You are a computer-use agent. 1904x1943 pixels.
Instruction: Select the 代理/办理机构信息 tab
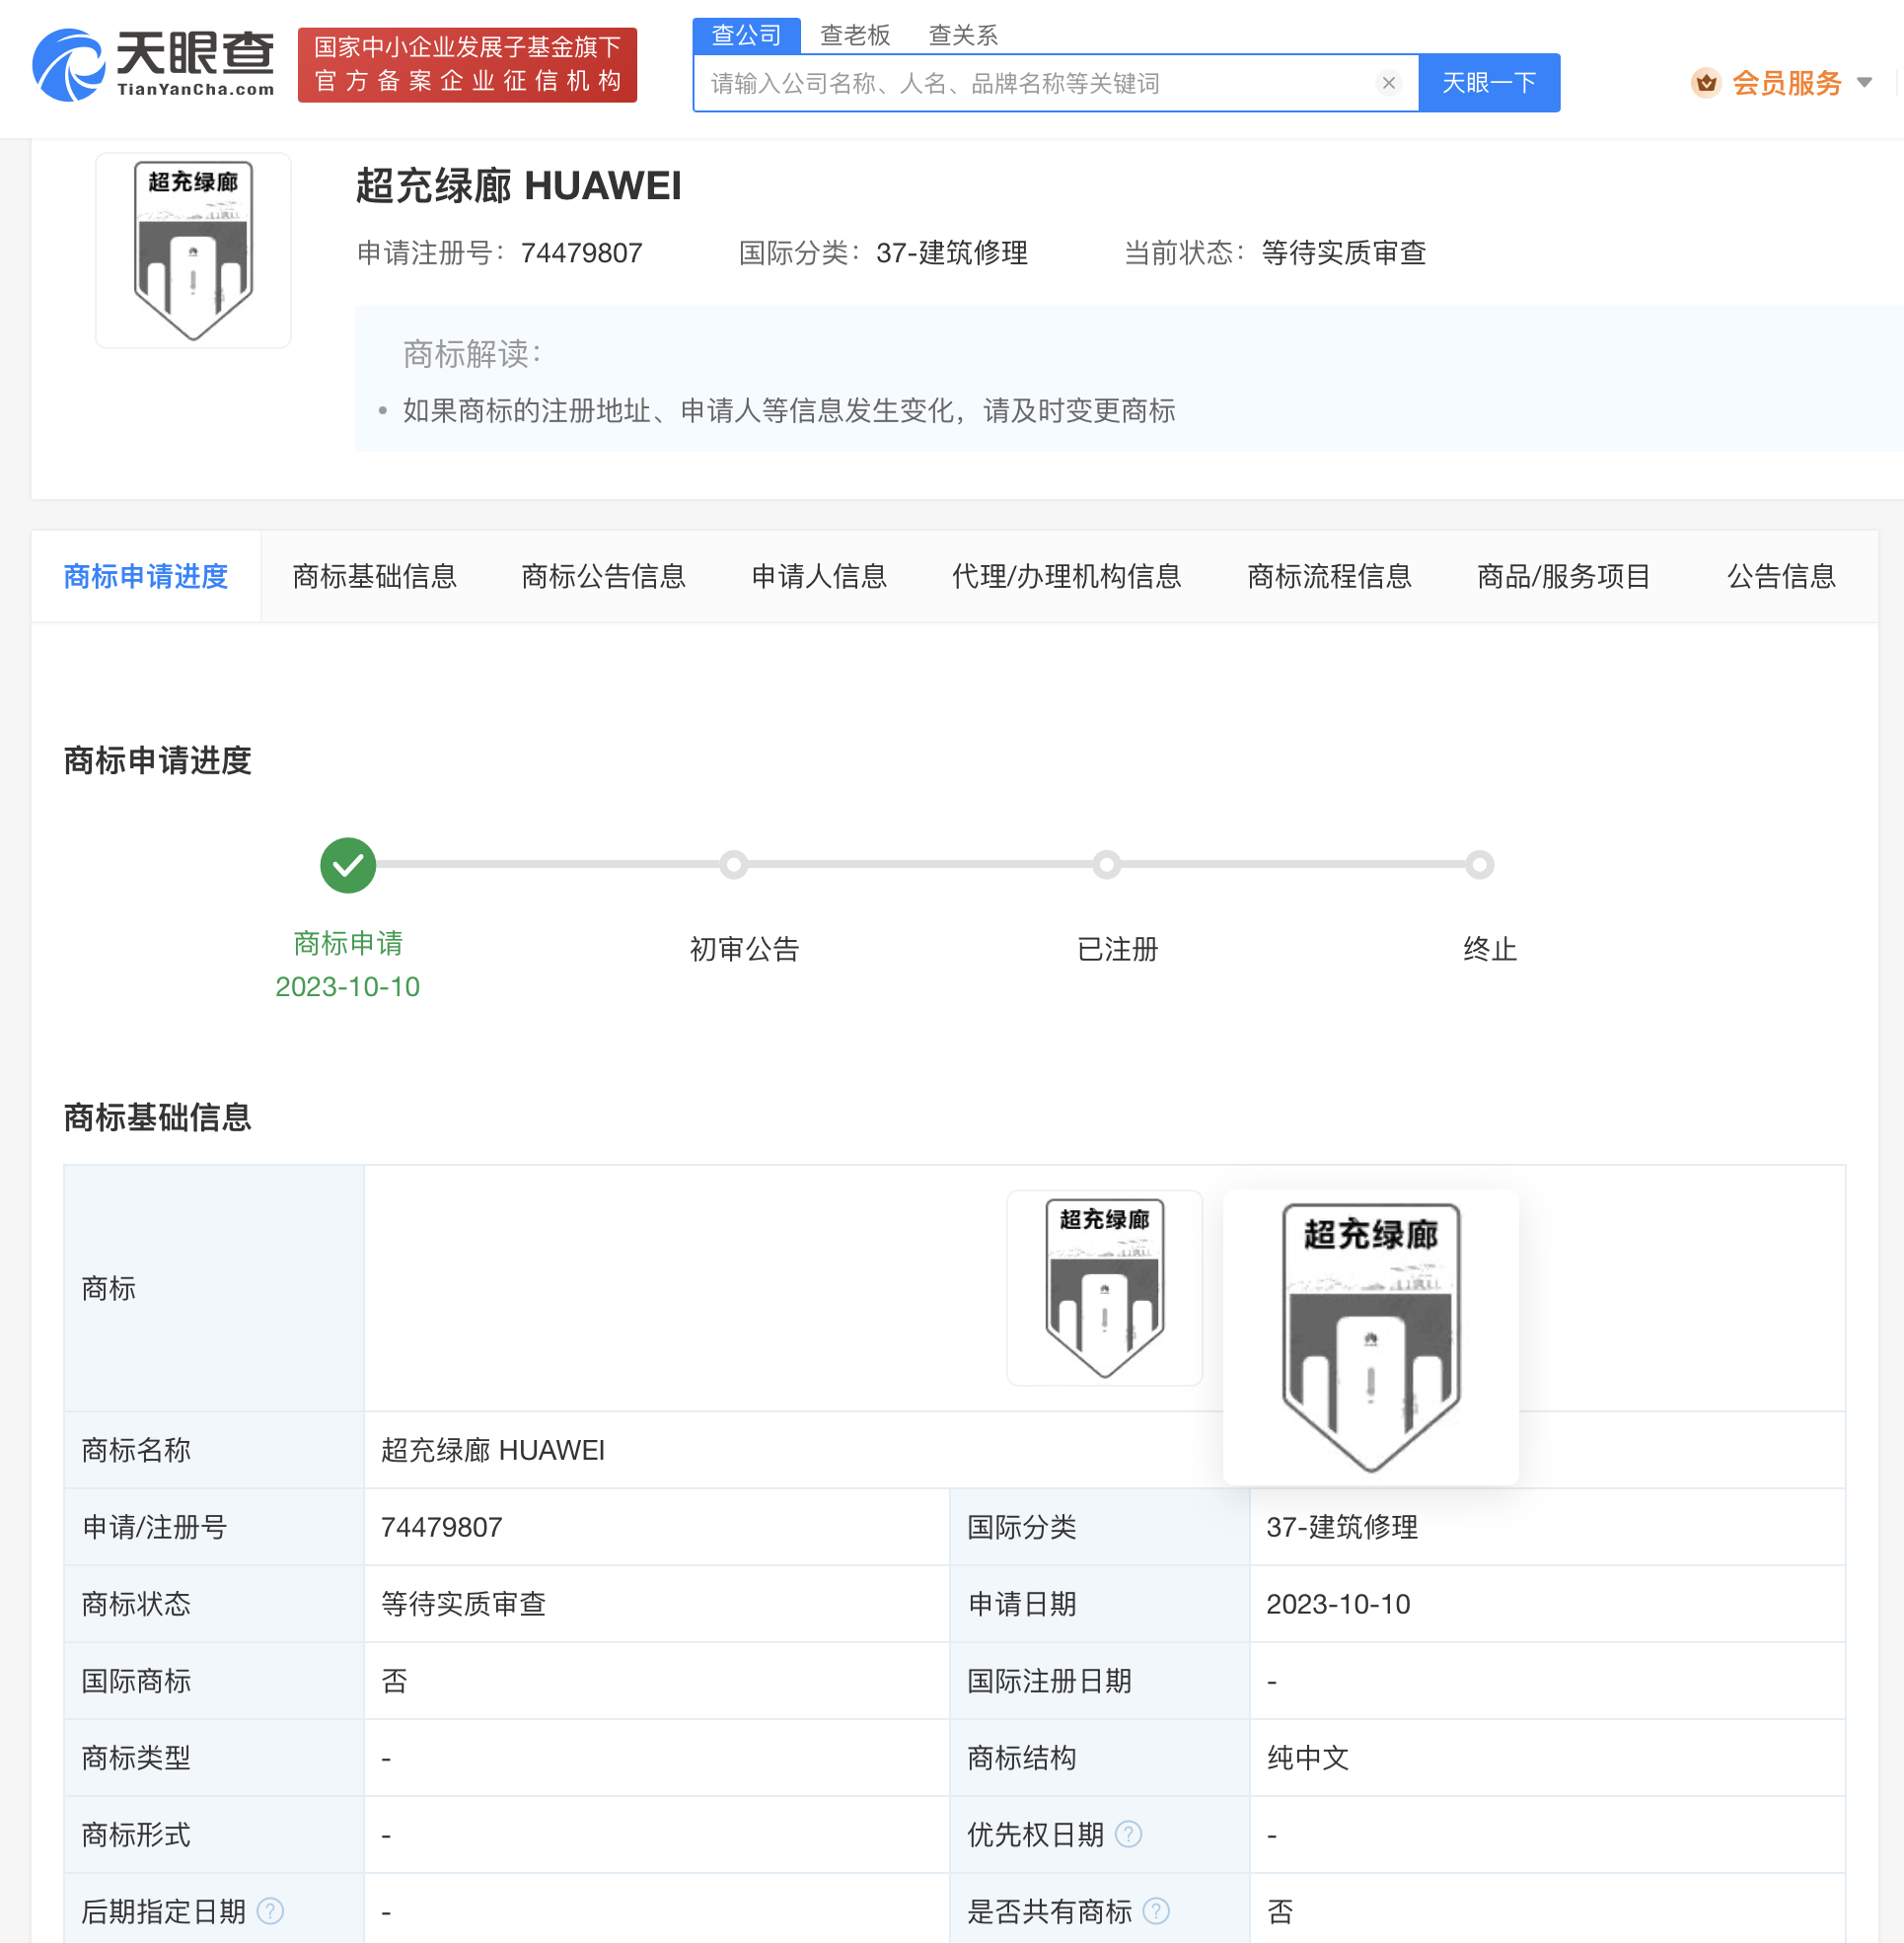pyautogui.click(x=1067, y=577)
